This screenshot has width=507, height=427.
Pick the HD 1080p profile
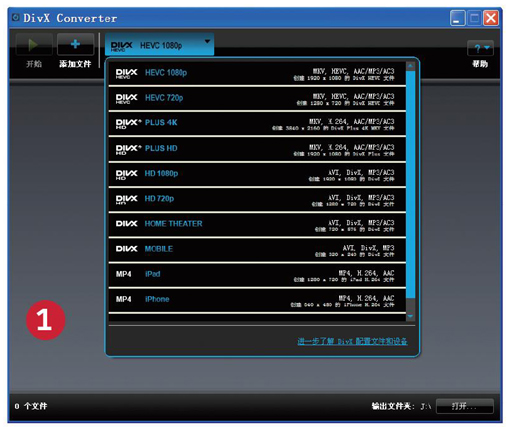coord(257,175)
